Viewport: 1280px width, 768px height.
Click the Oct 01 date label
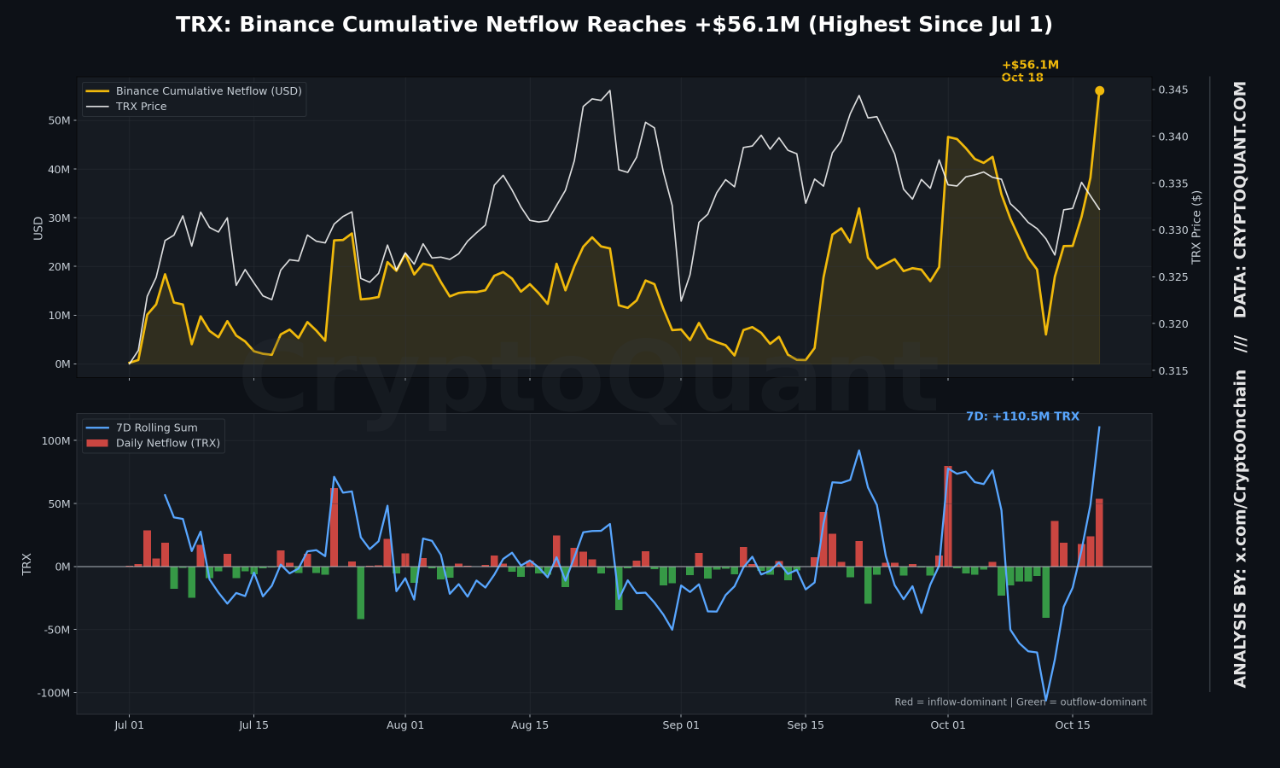coord(947,726)
